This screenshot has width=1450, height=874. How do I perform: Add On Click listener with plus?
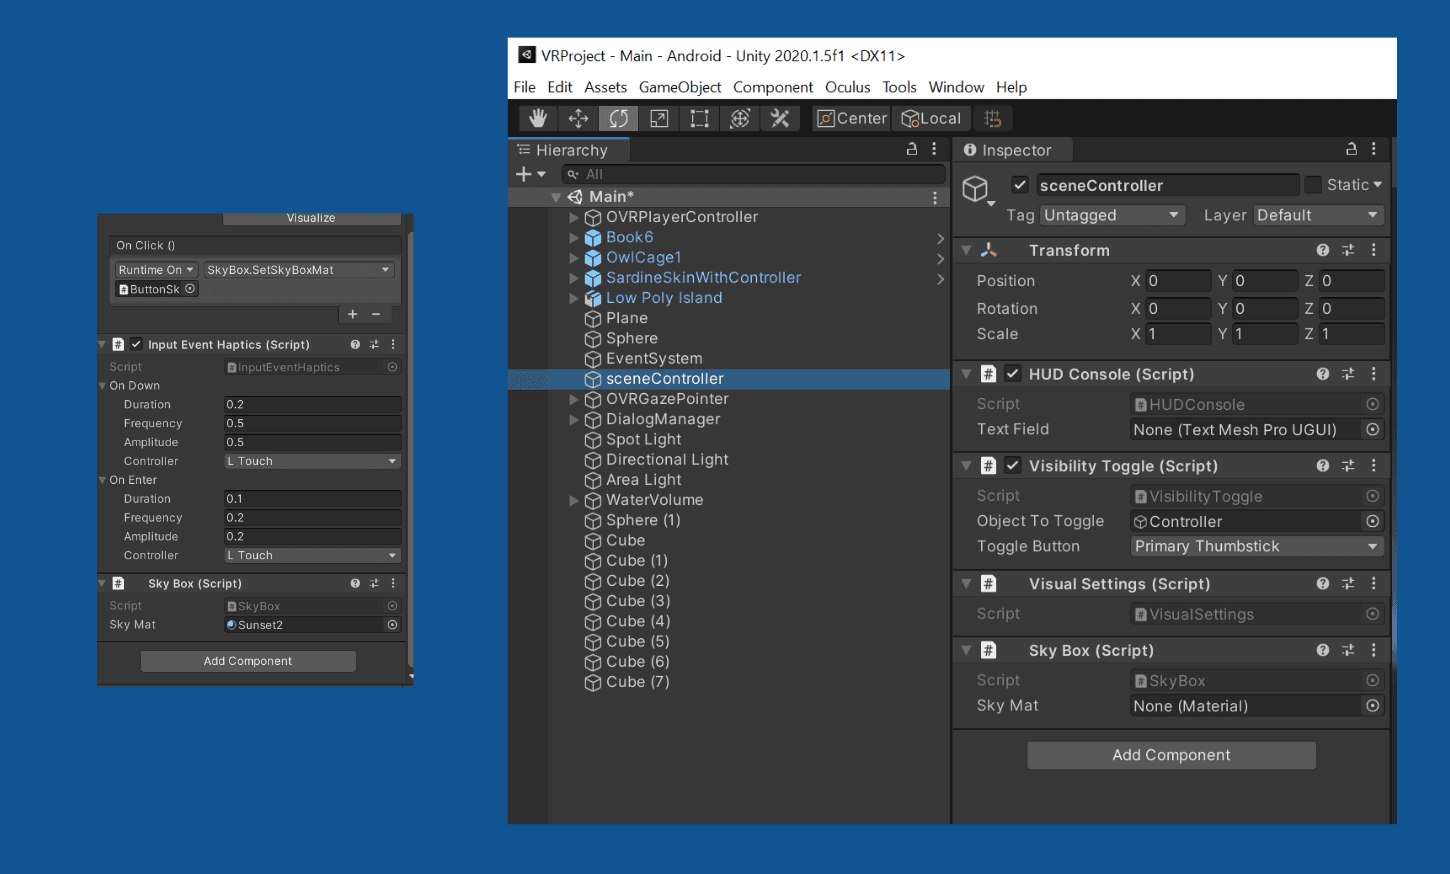(x=352, y=314)
